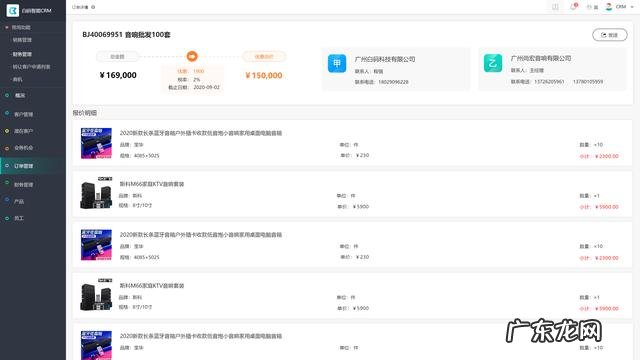Open 销售管理 under 常用功能
The image size is (640, 360).
click(22, 40)
